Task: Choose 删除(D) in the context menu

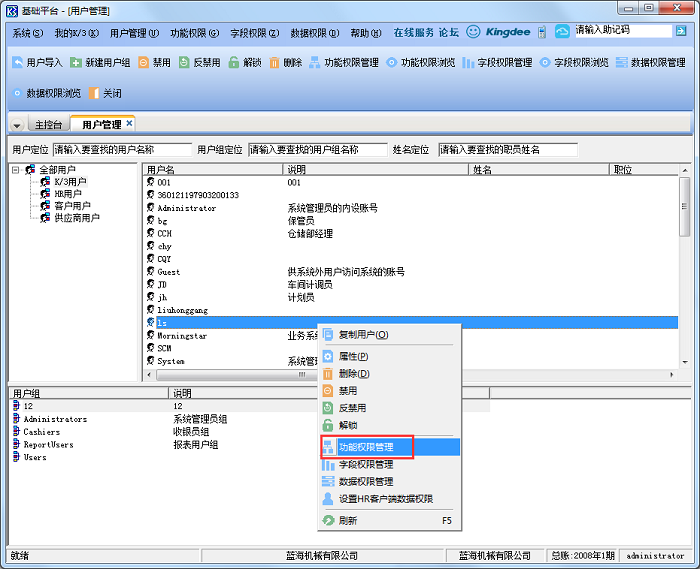Action: coord(354,373)
